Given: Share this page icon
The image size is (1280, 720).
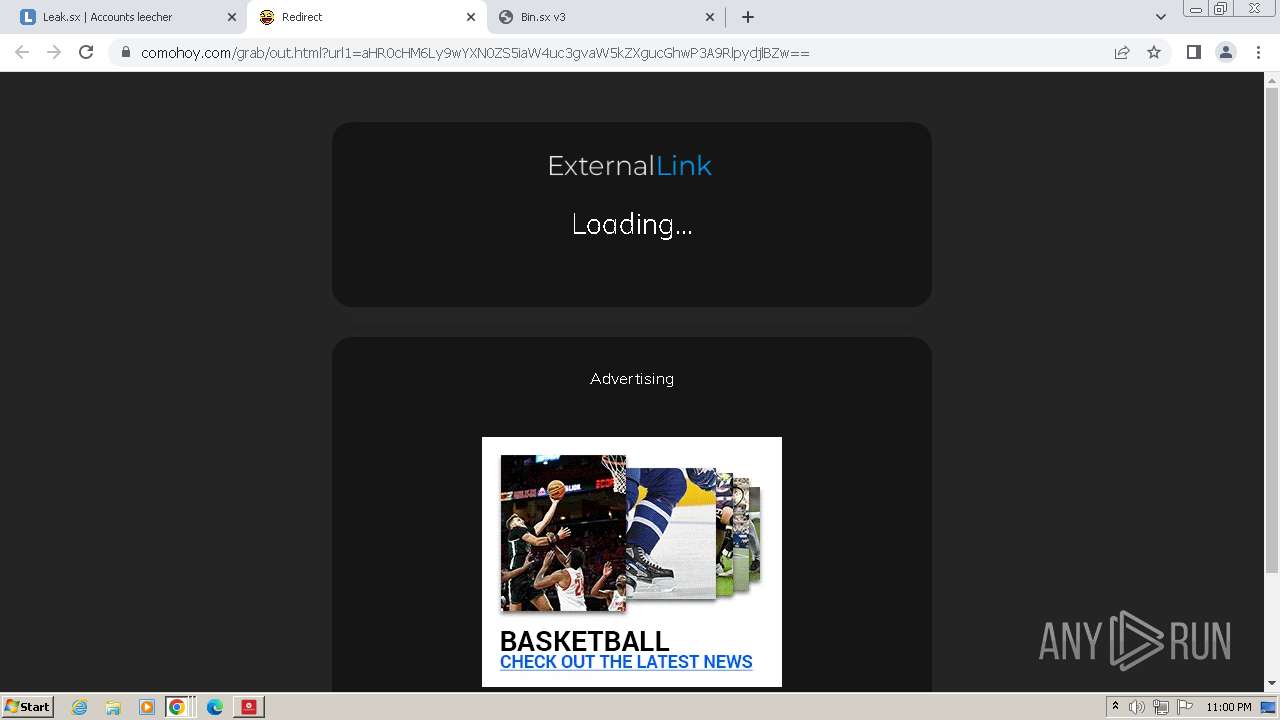Looking at the screenshot, I should point(1122,52).
